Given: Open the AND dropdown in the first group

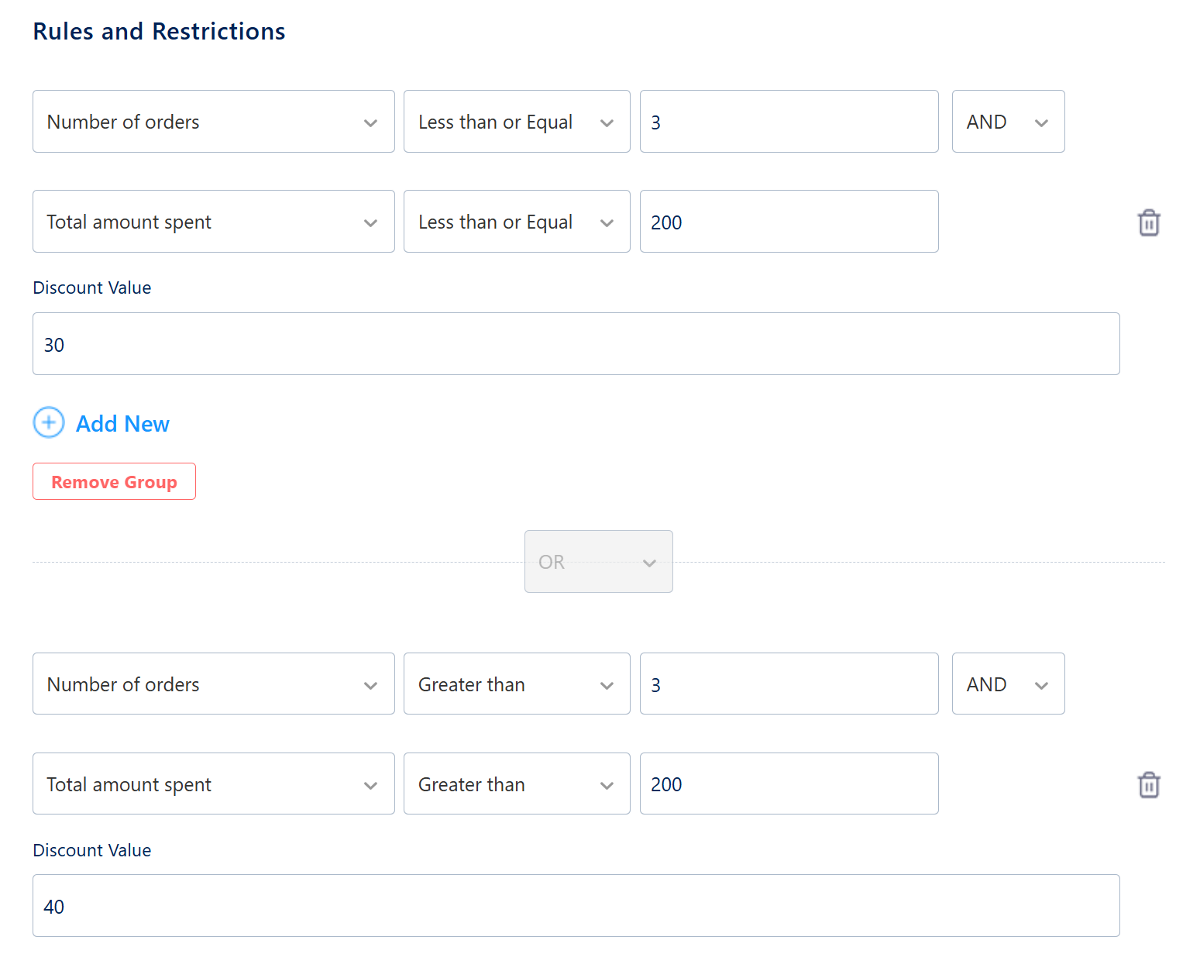Looking at the screenshot, I should [x=1007, y=122].
